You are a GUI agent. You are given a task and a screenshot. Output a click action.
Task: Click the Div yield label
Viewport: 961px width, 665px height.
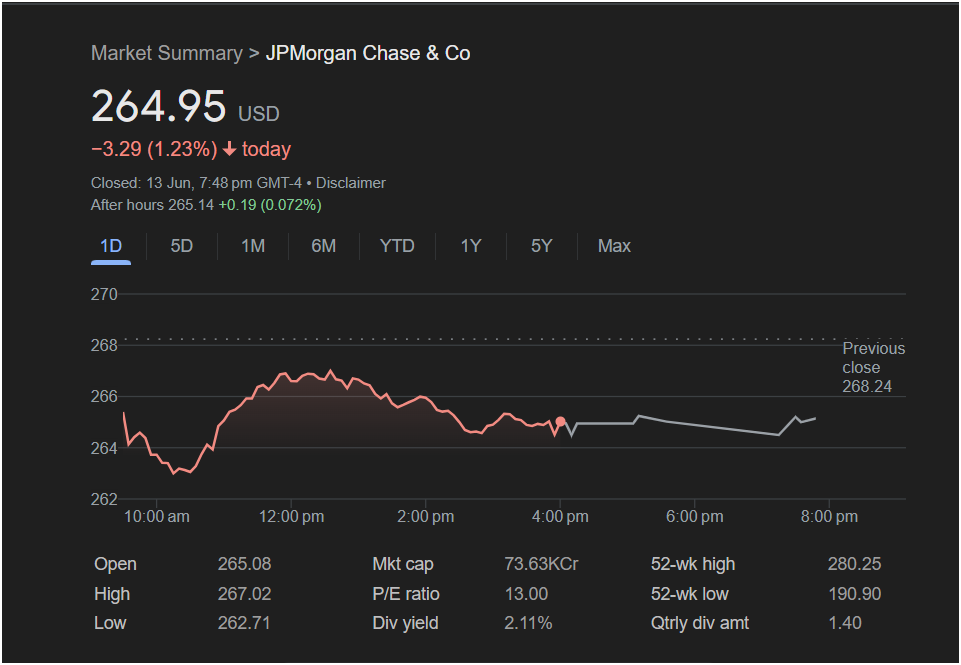pos(405,623)
